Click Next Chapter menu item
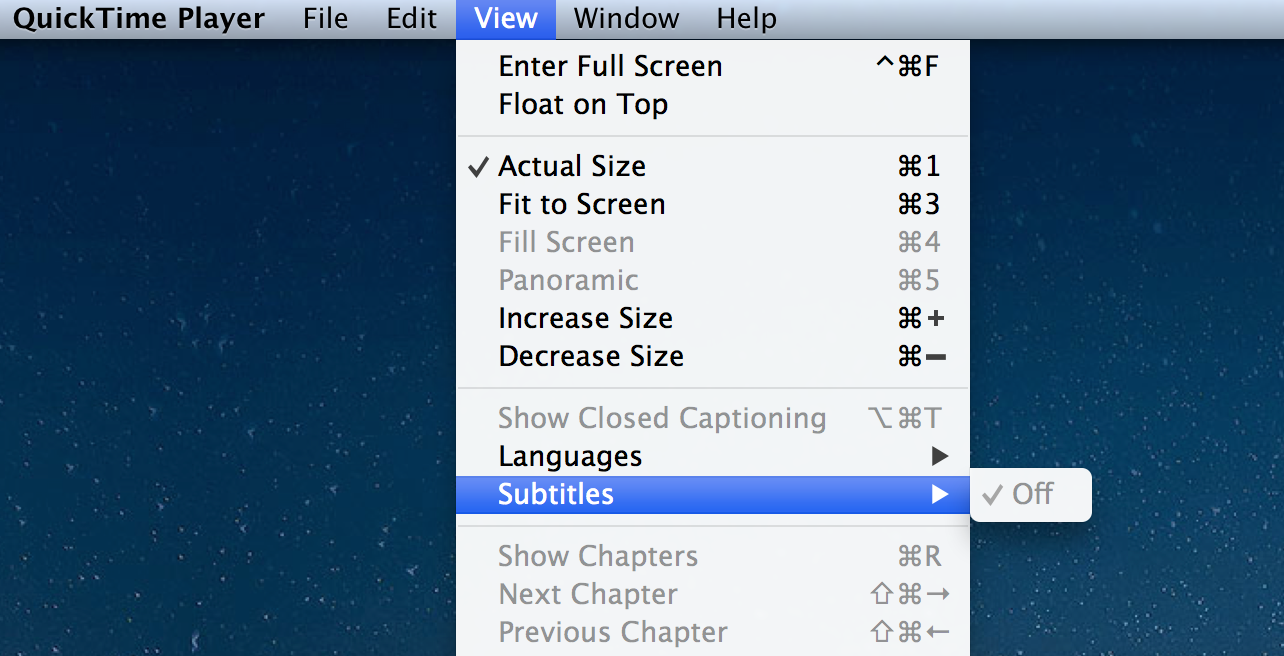1284x656 pixels. click(x=588, y=594)
